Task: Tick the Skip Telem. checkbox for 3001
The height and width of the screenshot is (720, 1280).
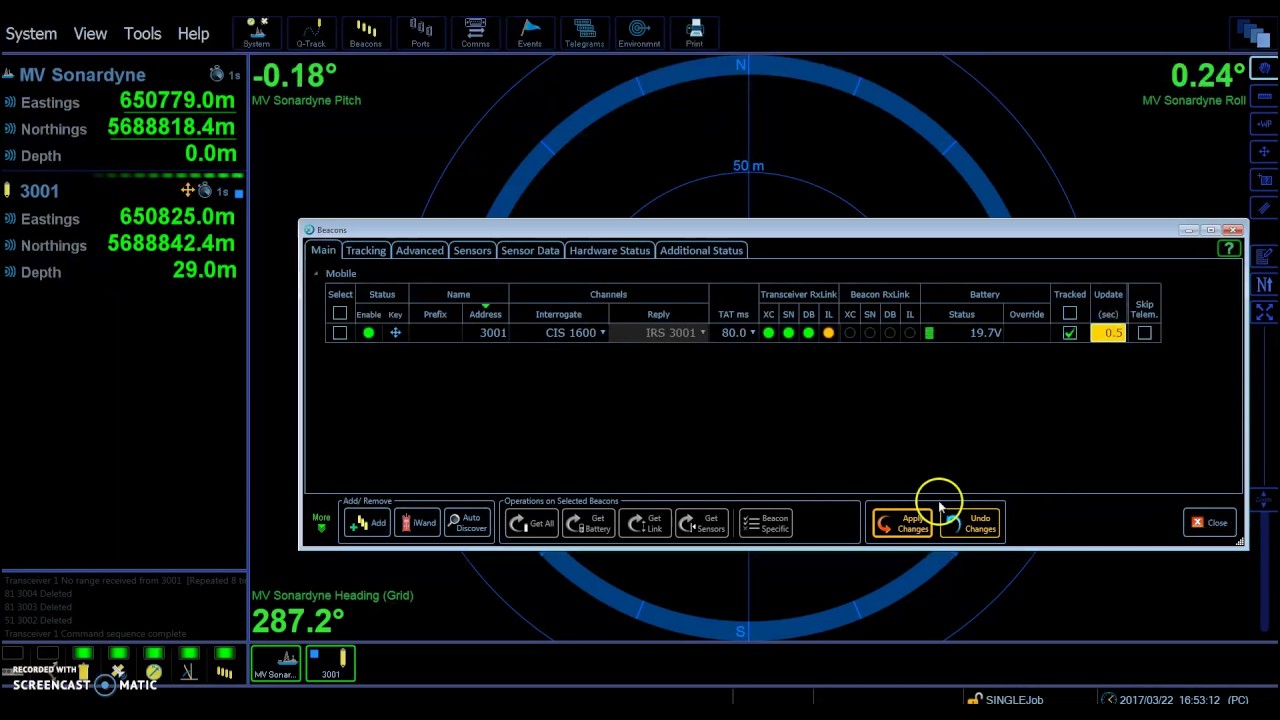Action: pyautogui.click(x=1144, y=333)
